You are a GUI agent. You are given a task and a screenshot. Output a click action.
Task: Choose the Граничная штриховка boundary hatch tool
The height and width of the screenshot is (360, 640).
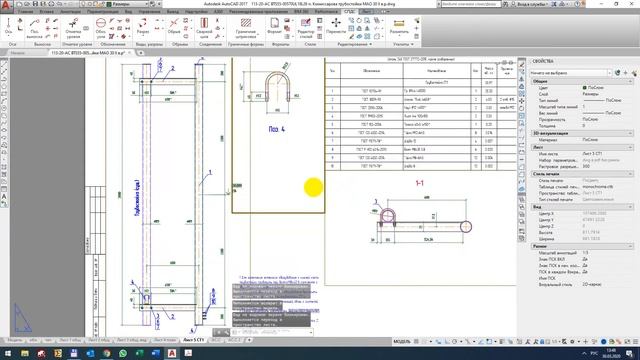(x=246, y=28)
